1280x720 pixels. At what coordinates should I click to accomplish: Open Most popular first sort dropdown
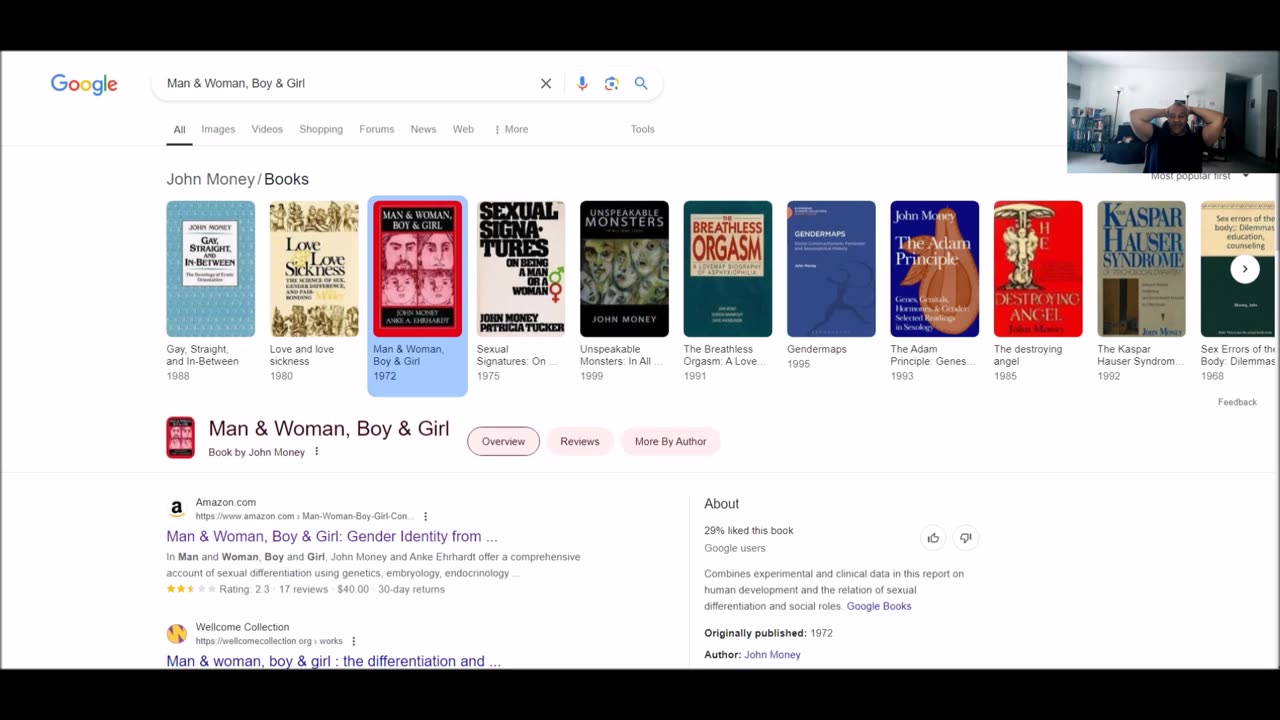(1200, 176)
